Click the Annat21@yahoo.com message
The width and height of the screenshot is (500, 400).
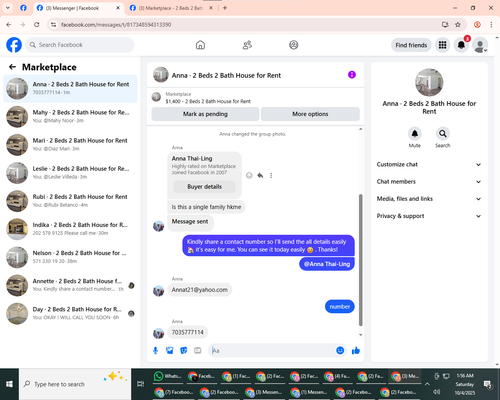(x=200, y=290)
